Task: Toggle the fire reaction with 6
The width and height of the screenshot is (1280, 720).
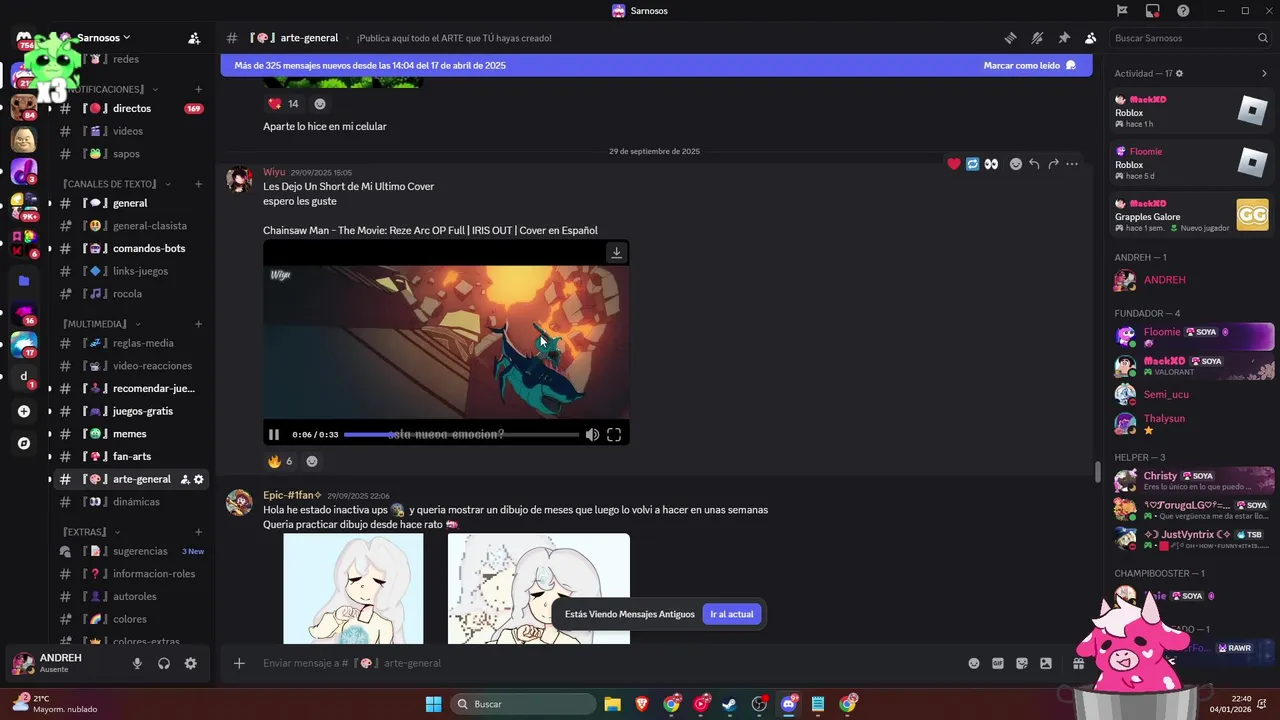Action: pyautogui.click(x=280, y=461)
